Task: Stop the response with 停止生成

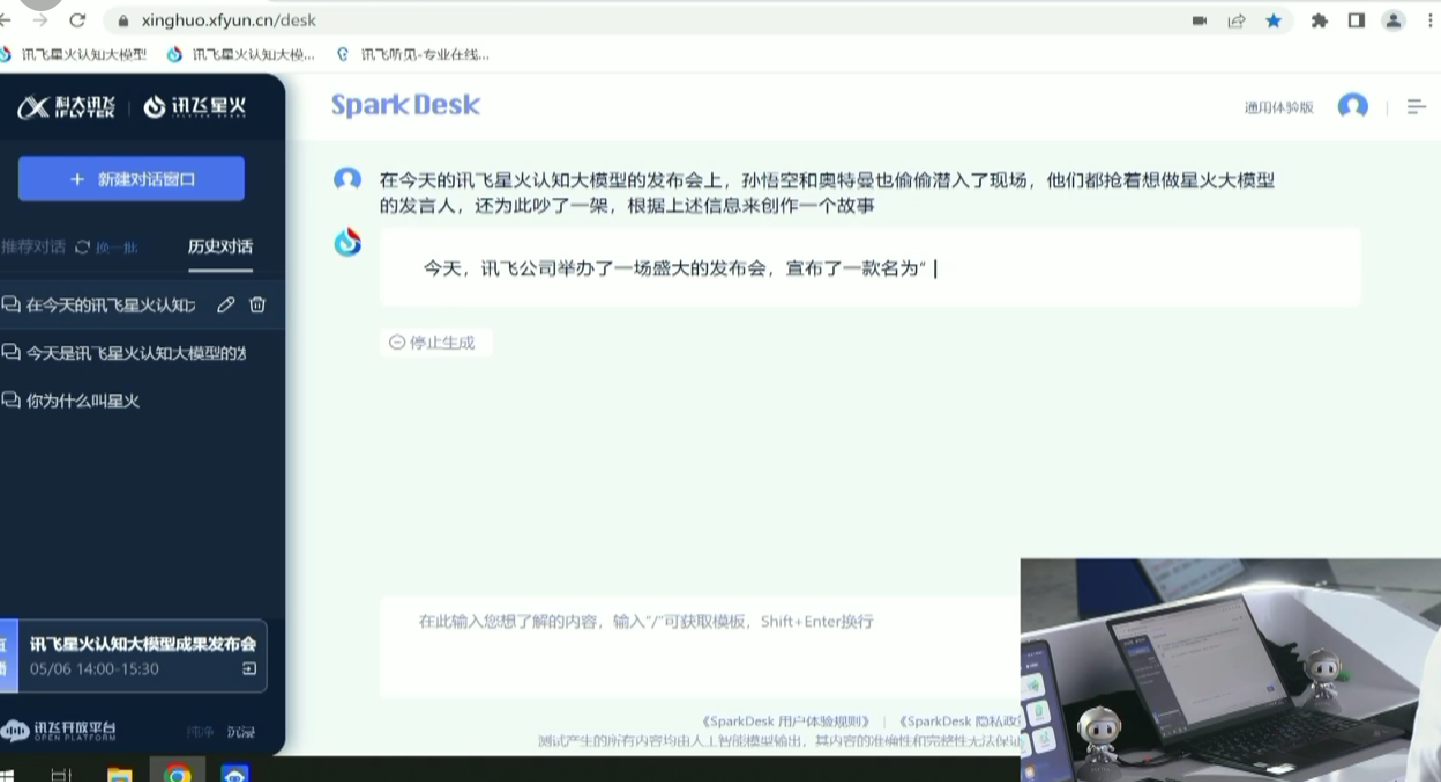Action: tap(436, 343)
